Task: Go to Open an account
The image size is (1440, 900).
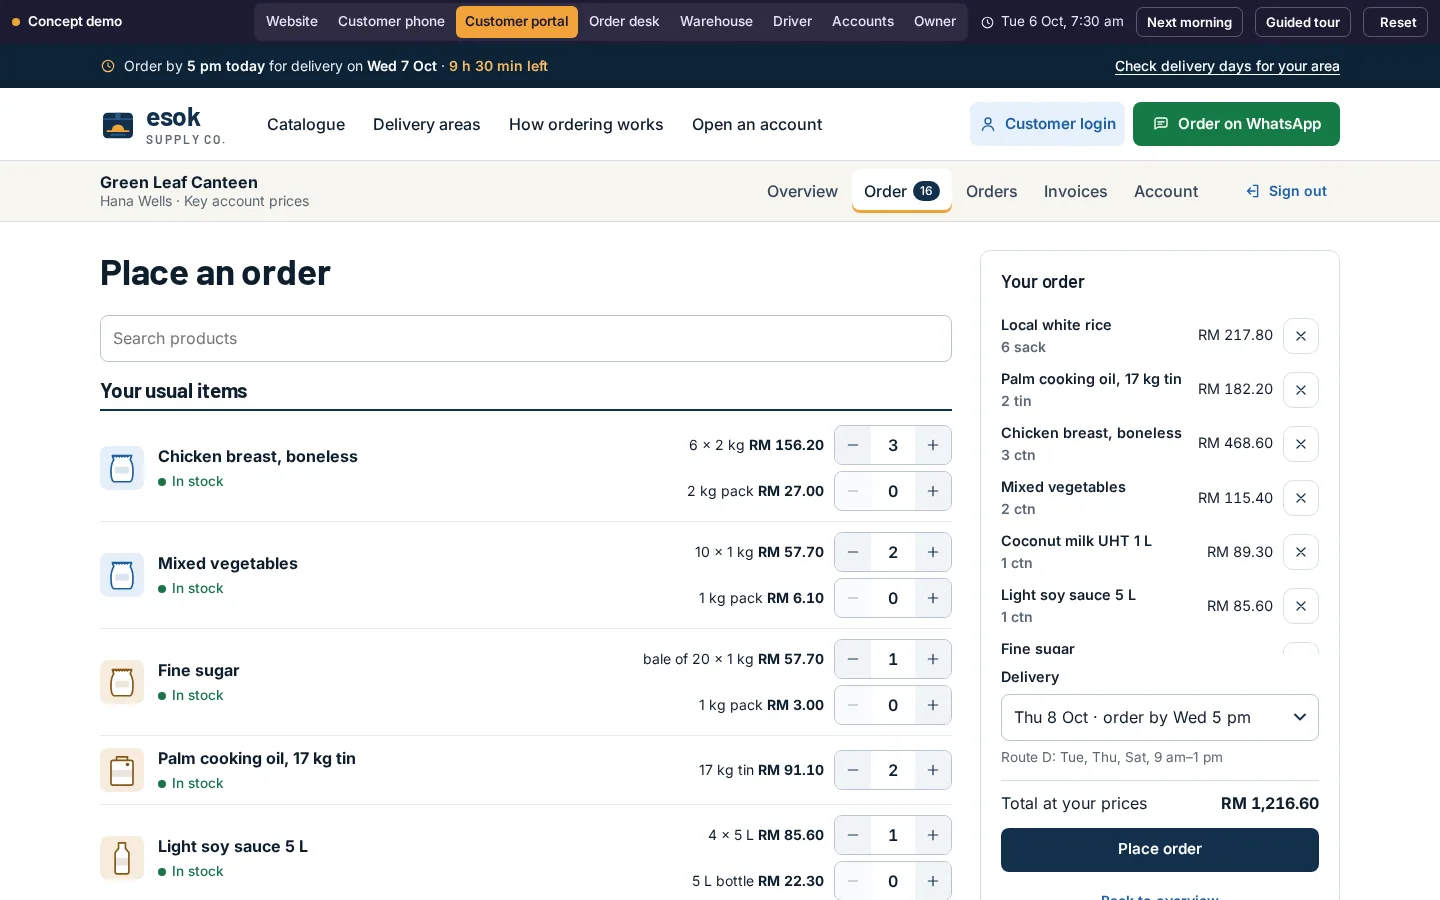Action: point(757,125)
